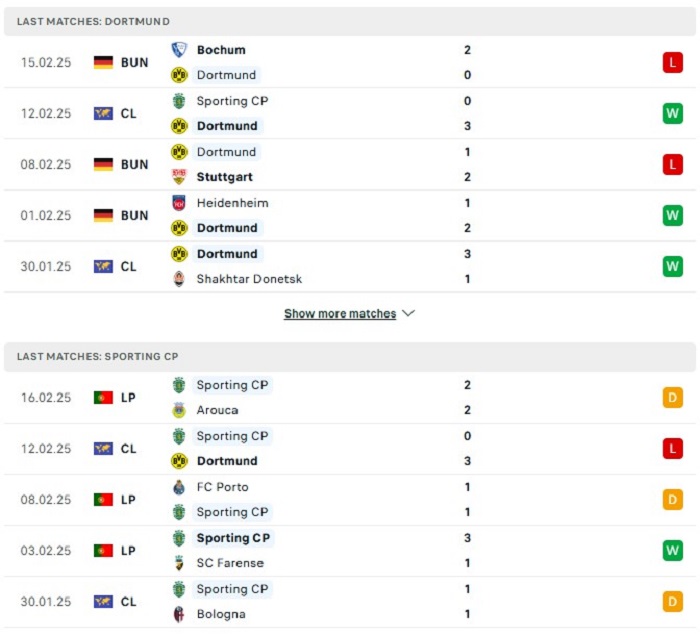
Task: Click the Stuttgart club crest icon
Action: (179, 177)
